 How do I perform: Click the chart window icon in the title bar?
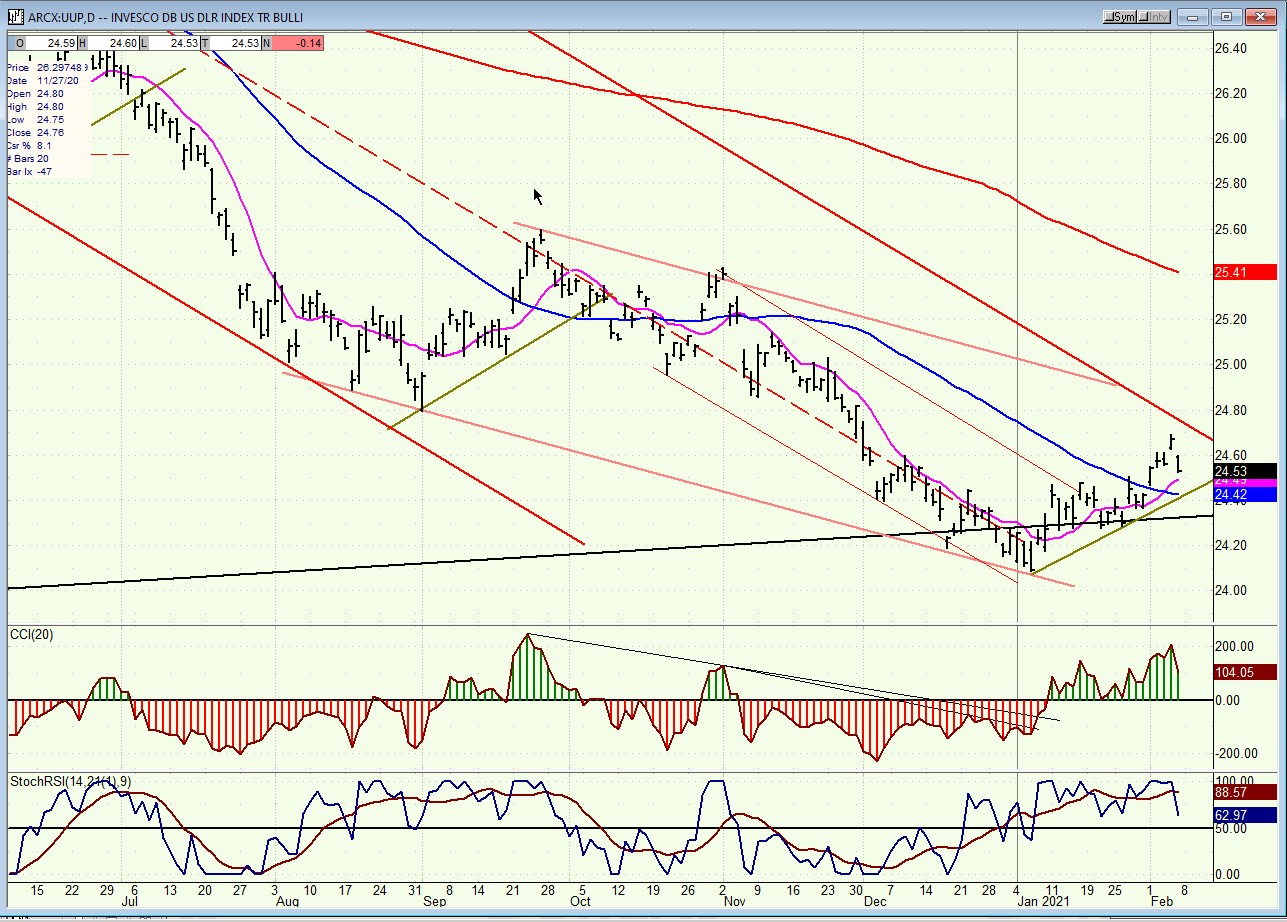[x=14, y=17]
